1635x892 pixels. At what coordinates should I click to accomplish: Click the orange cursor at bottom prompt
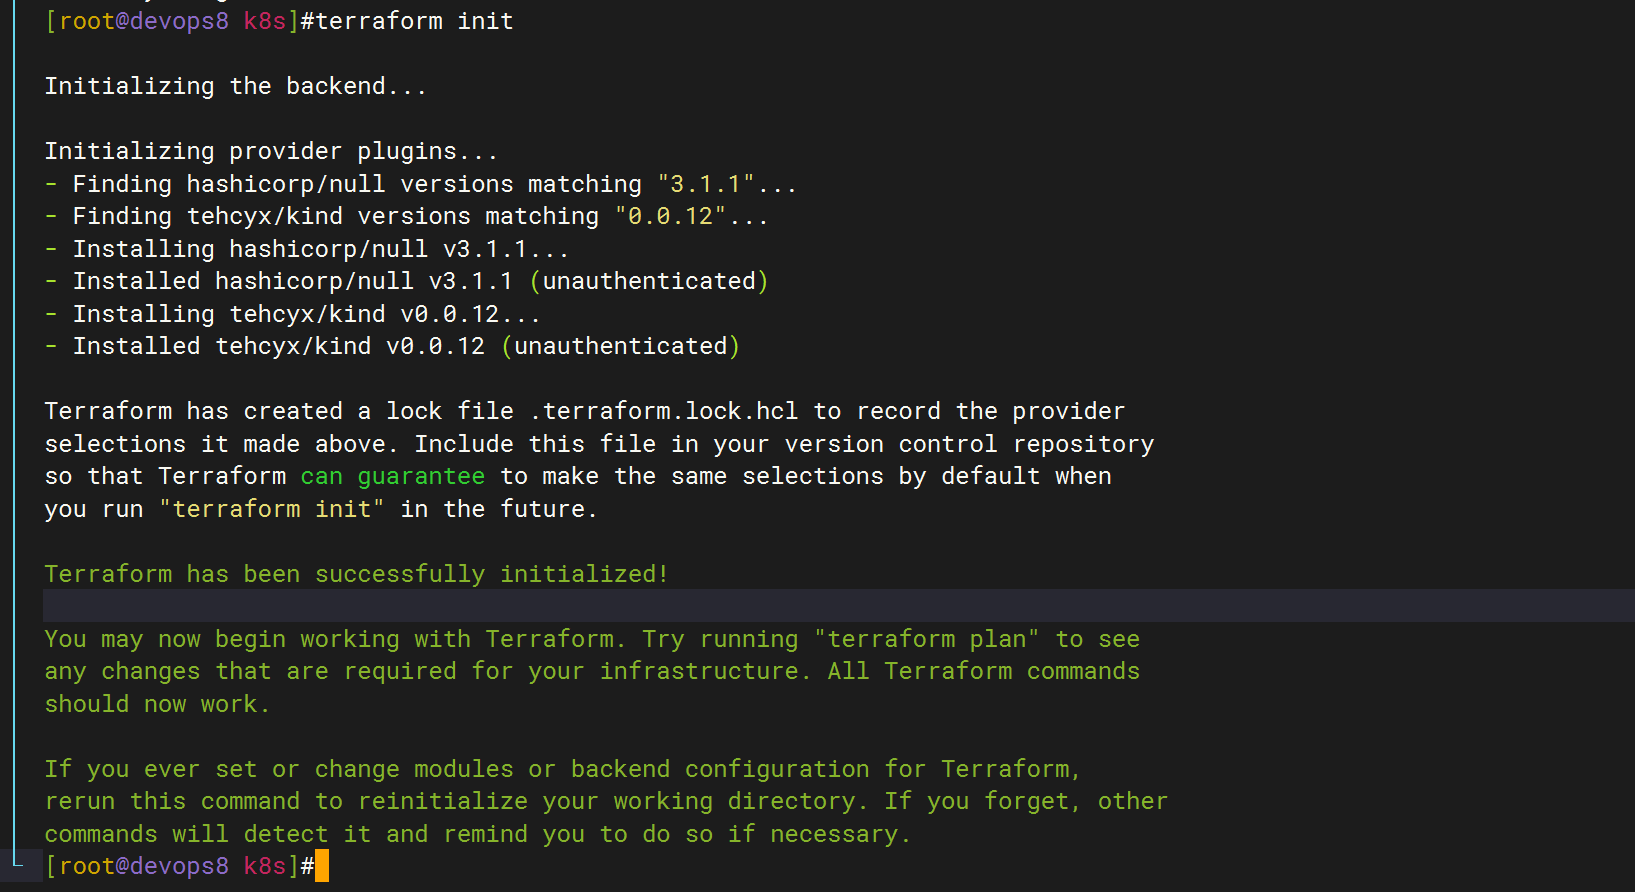322,866
